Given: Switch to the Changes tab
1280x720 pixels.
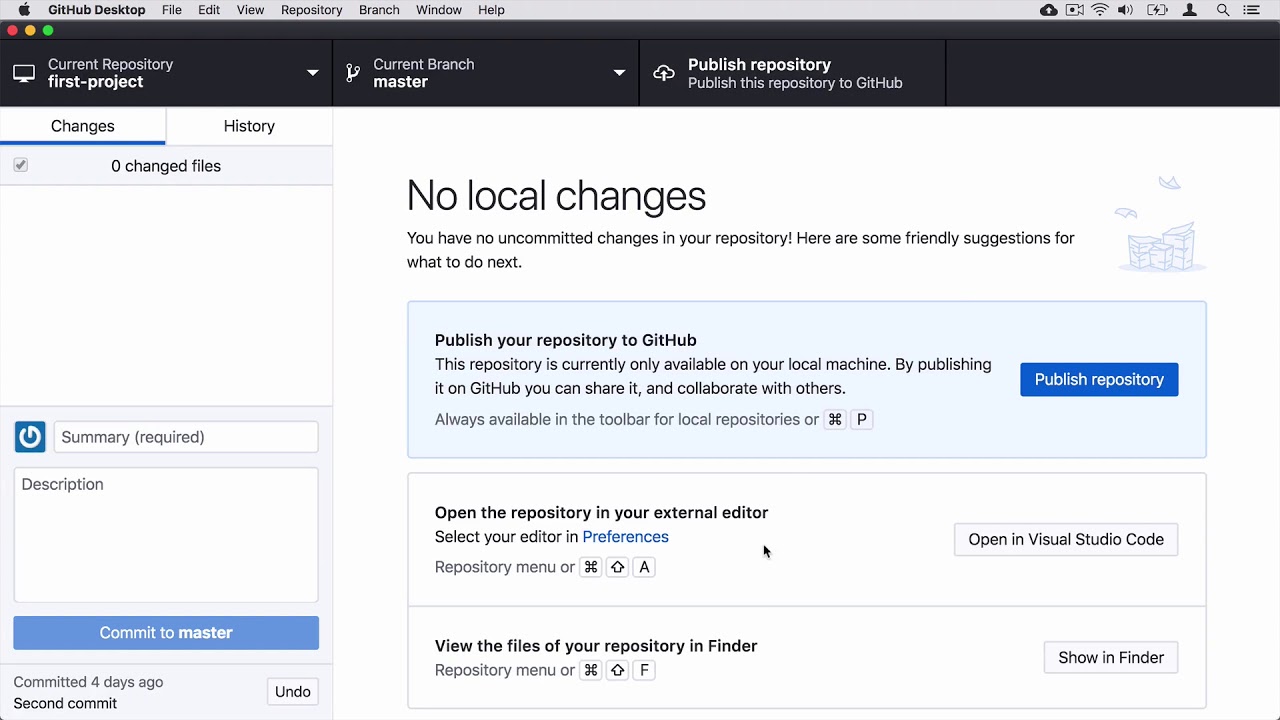Looking at the screenshot, I should (x=83, y=126).
